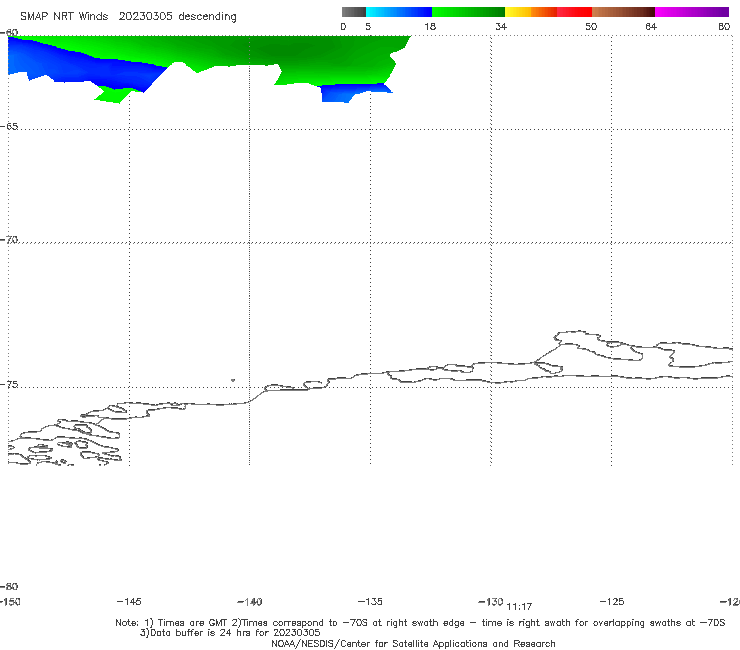740x650 pixels.
Task: Click the latitude label '-80'
Action: click(9, 586)
